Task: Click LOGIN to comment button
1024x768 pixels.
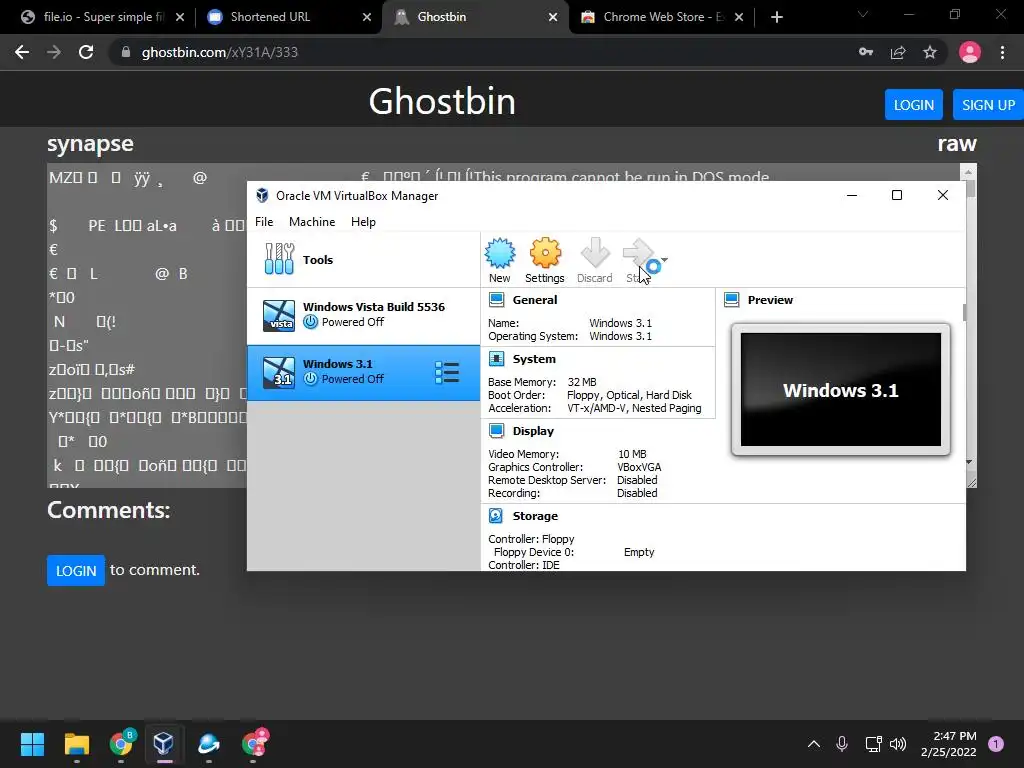Action: [76, 570]
